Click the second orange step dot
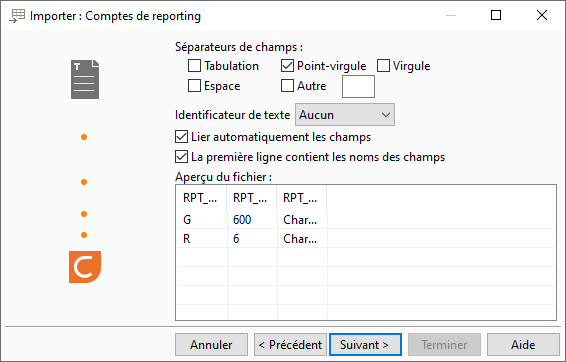 (x=84, y=182)
